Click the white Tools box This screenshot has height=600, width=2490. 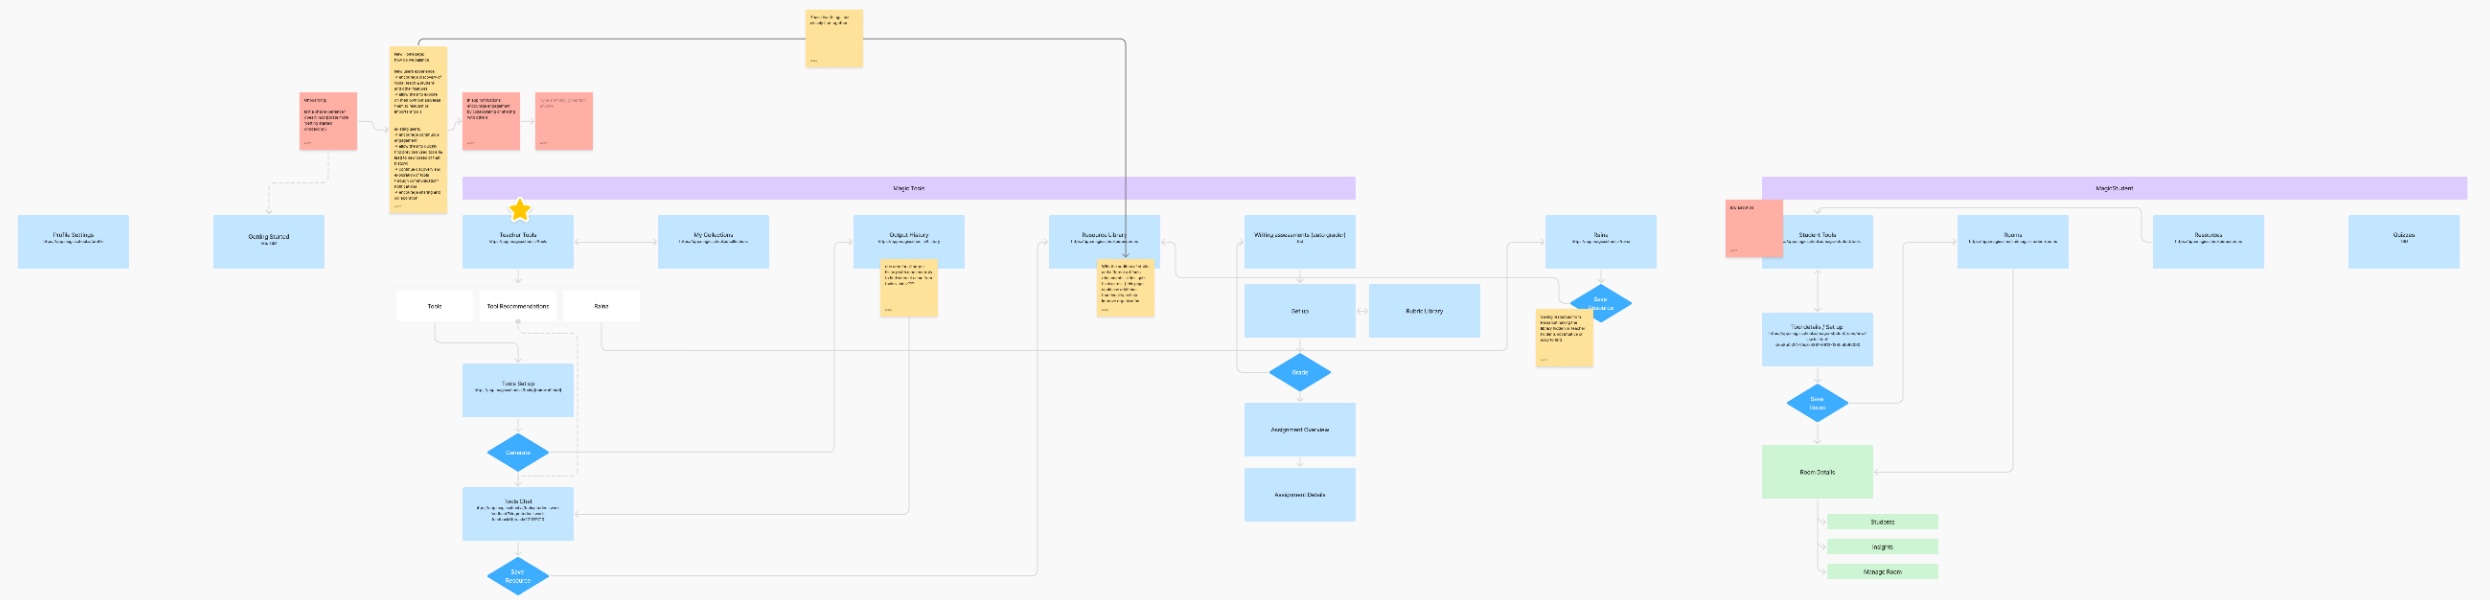coord(435,306)
